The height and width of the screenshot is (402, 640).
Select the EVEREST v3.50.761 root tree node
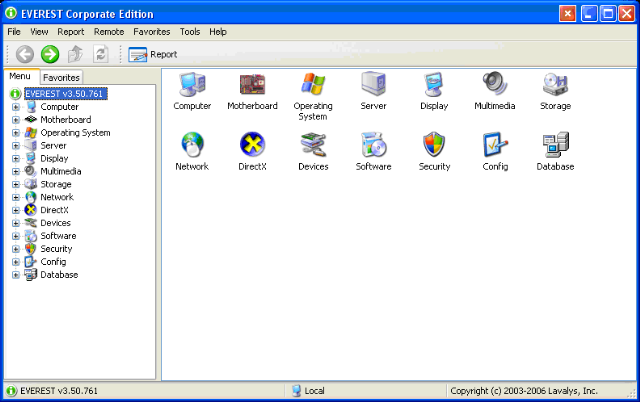66,94
